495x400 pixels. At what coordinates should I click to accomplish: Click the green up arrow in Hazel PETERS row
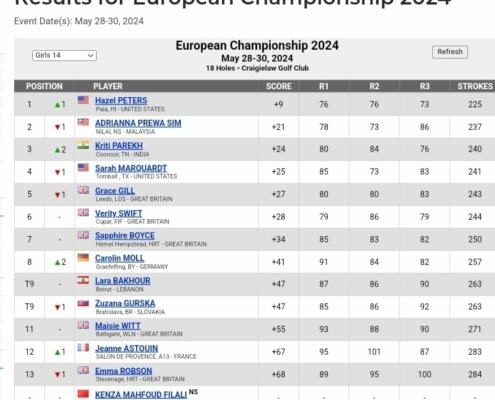coord(57,105)
